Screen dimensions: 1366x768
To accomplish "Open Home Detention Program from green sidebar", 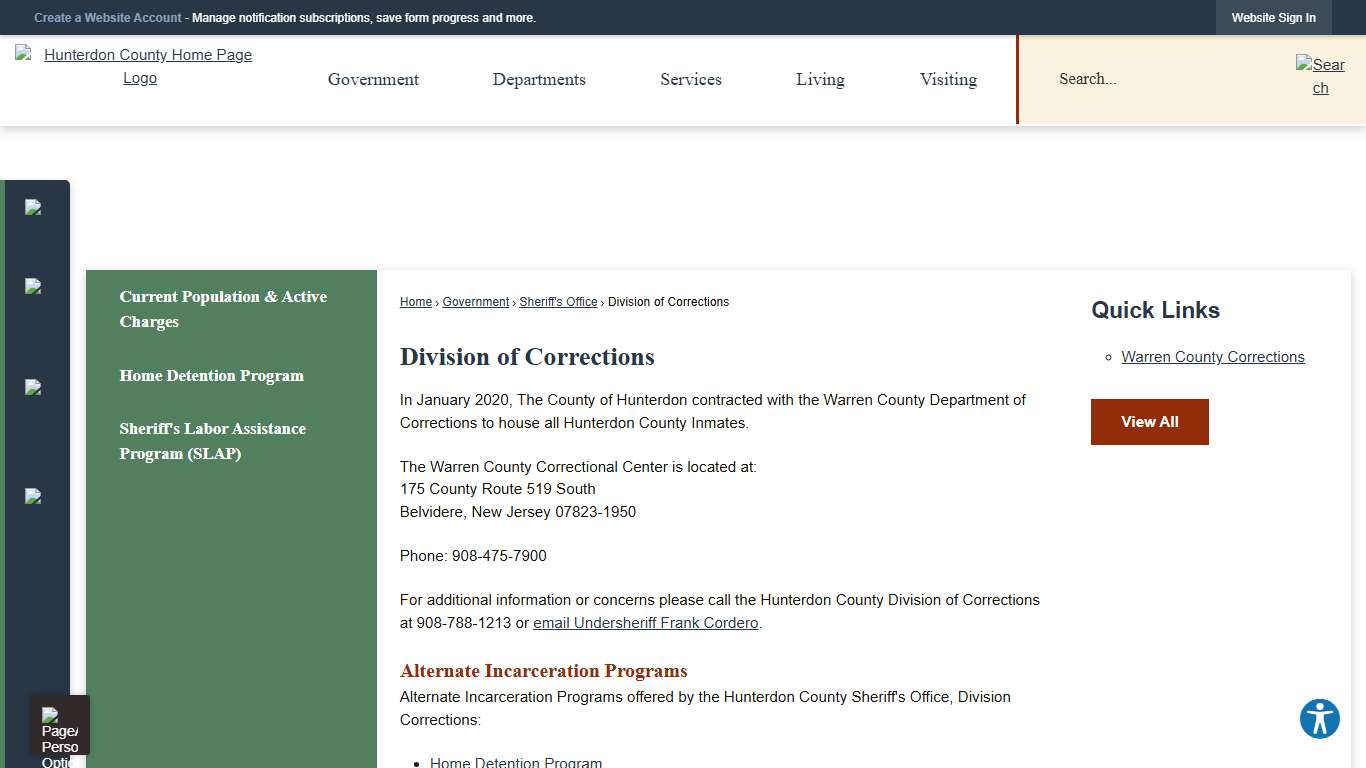I will pyautogui.click(x=211, y=375).
